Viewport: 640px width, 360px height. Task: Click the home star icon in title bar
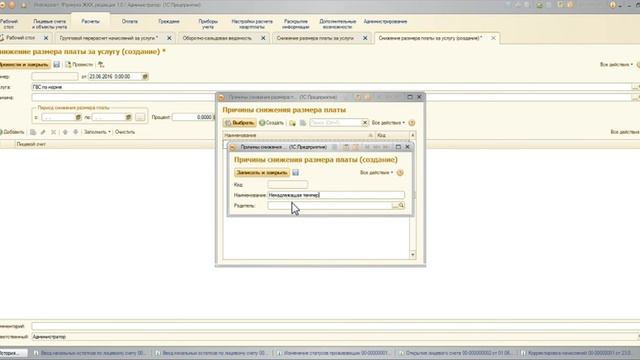(x=24, y=5)
